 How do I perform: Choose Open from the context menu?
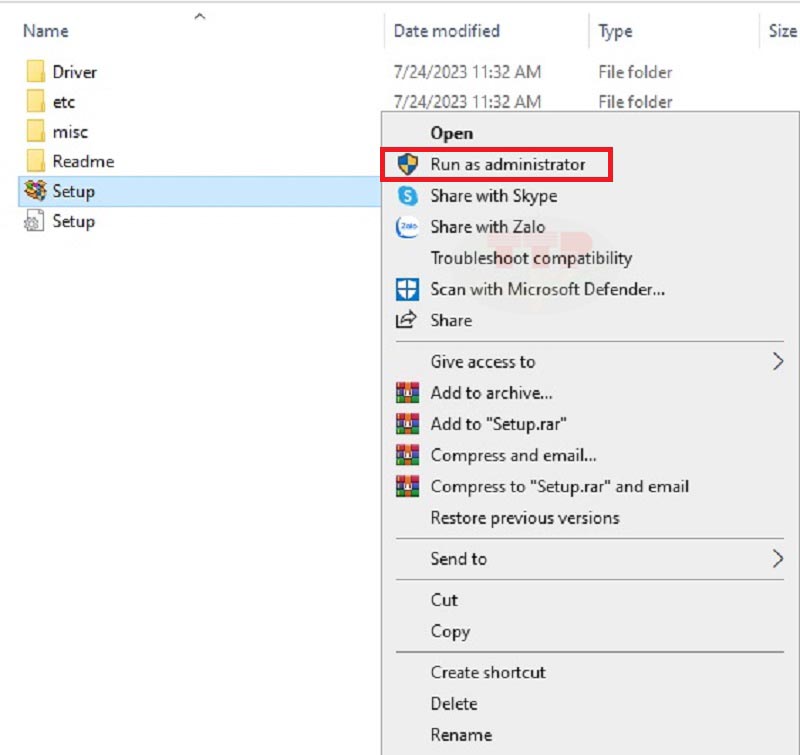(x=451, y=133)
